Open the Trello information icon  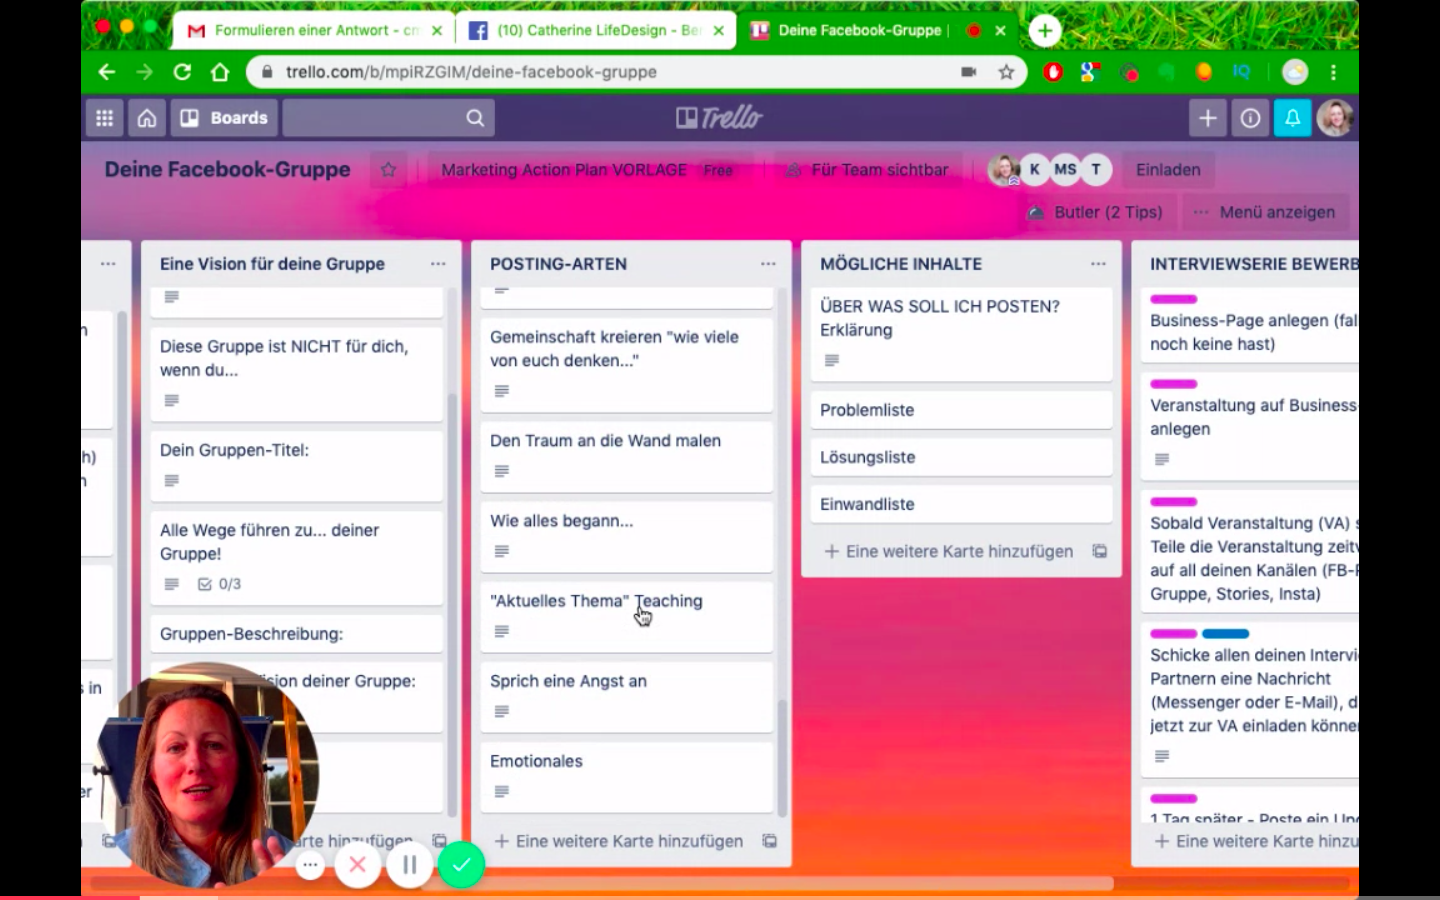1250,118
